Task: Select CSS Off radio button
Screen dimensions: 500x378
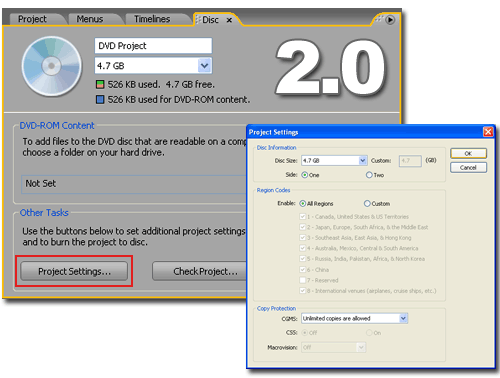Action: 304,333
